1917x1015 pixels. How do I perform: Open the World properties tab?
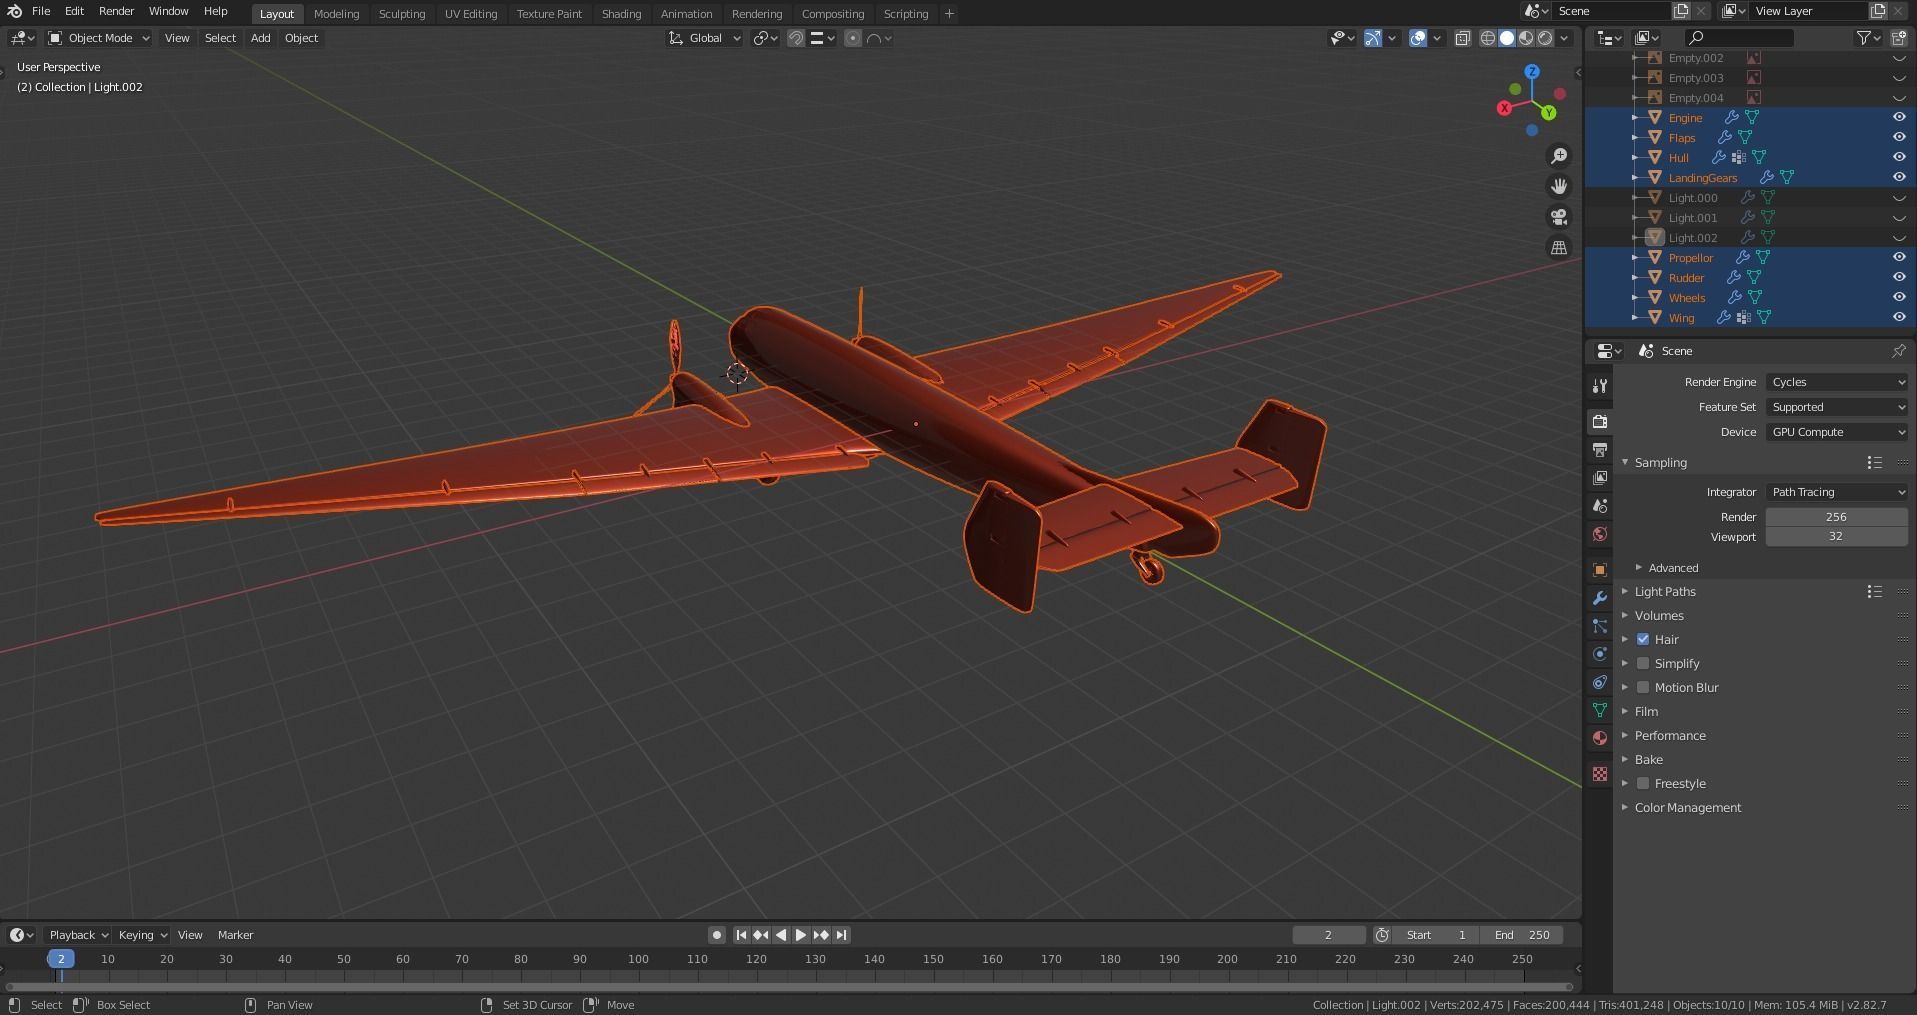click(x=1600, y=534)
